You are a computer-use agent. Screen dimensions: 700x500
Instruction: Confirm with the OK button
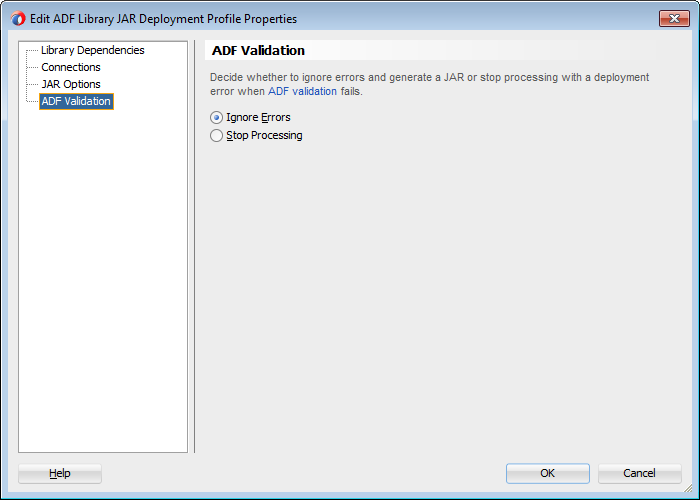point(547,473)
